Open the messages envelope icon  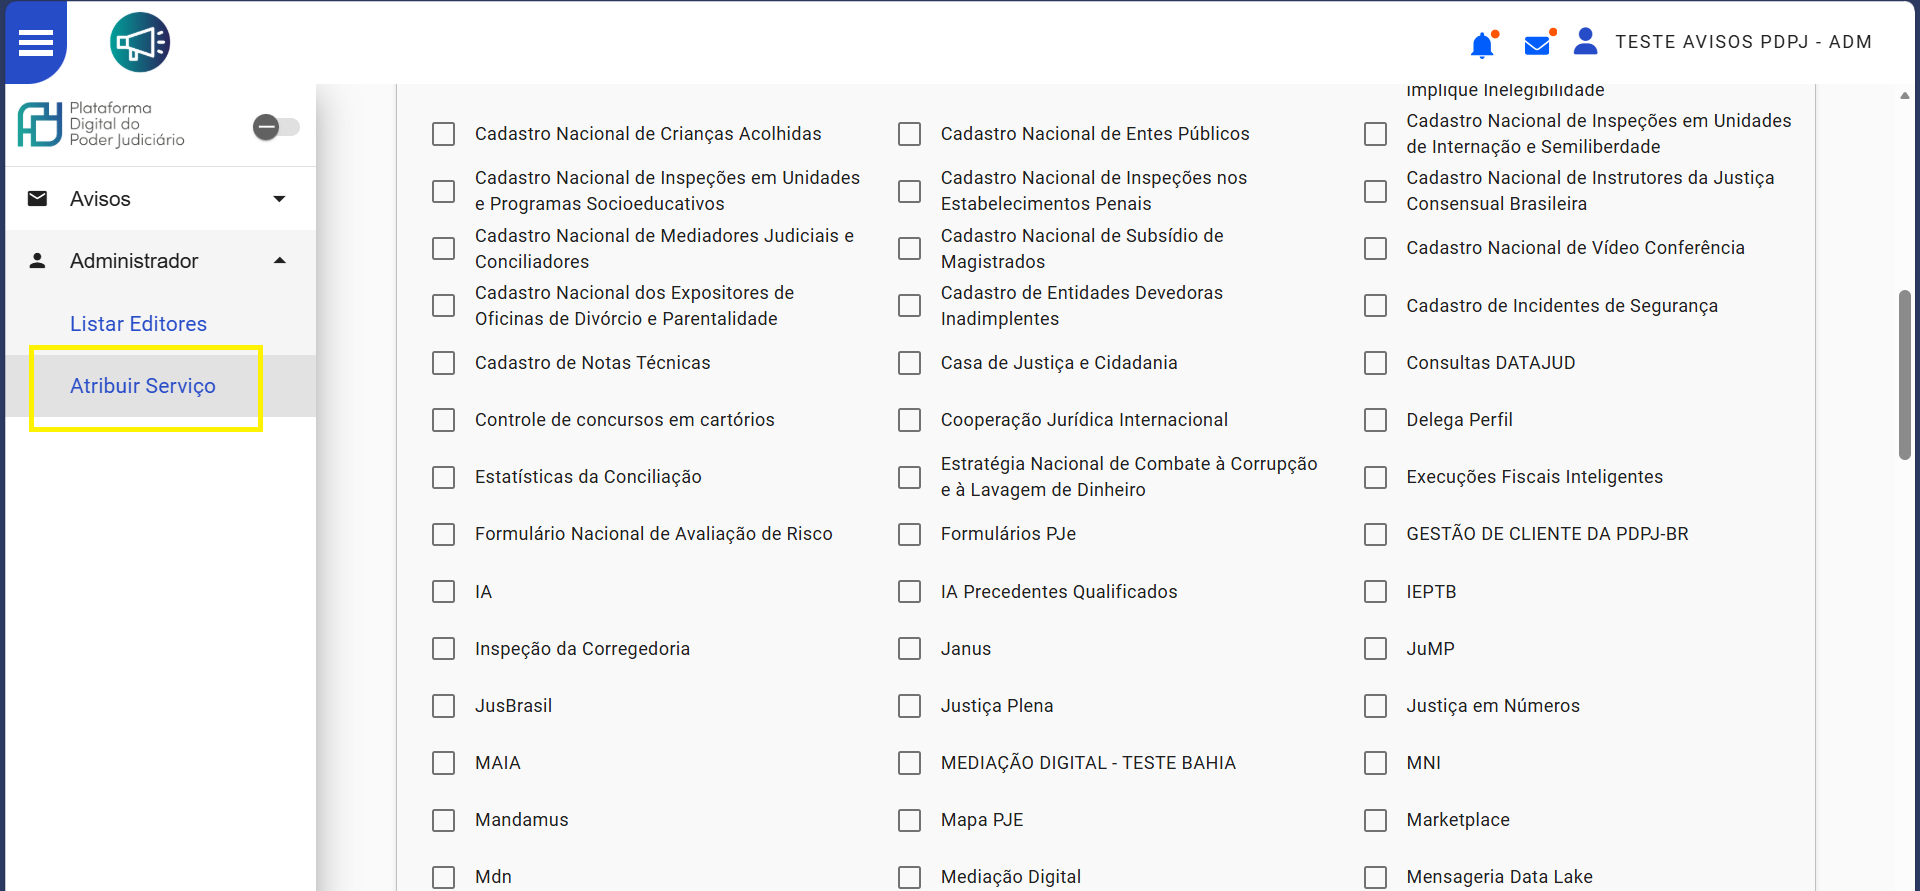coord(1537,45)
